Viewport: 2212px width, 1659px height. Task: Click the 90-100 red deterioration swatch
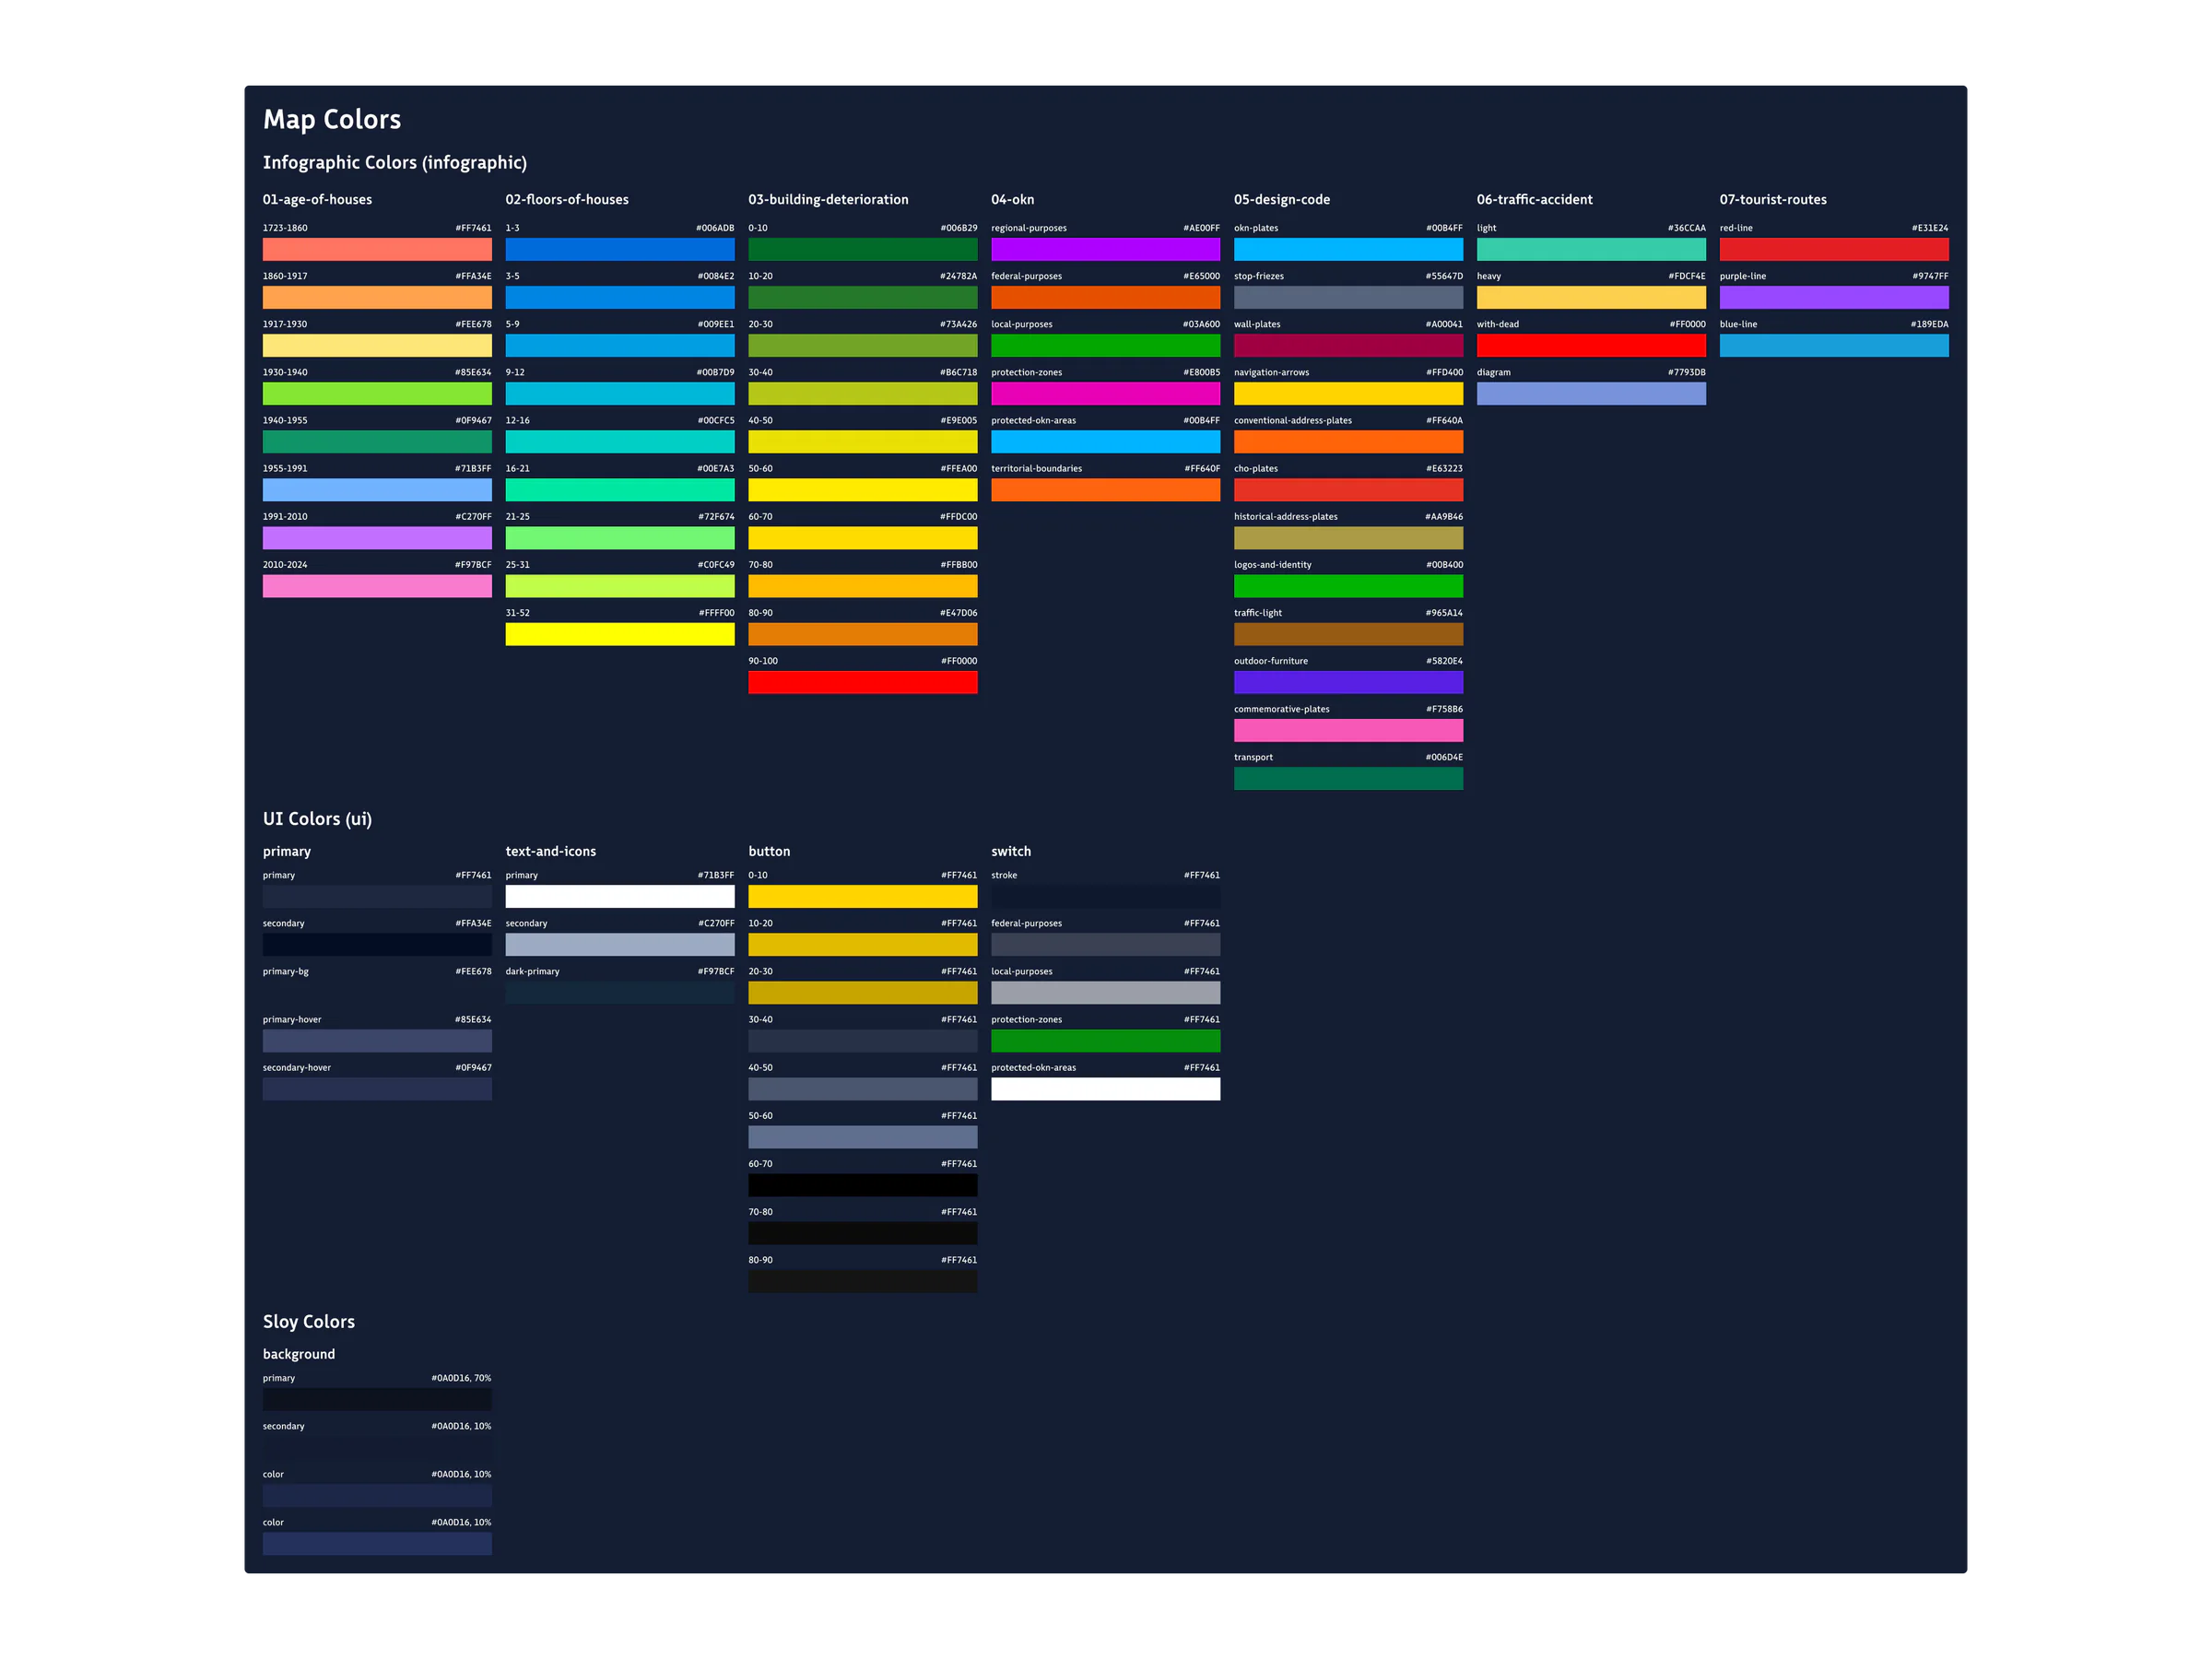point(863,682)
